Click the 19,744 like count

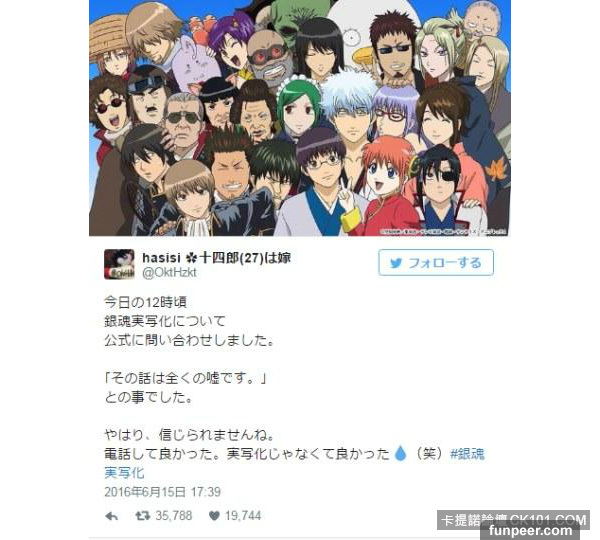pyautogui.click(x=243, y=516)
